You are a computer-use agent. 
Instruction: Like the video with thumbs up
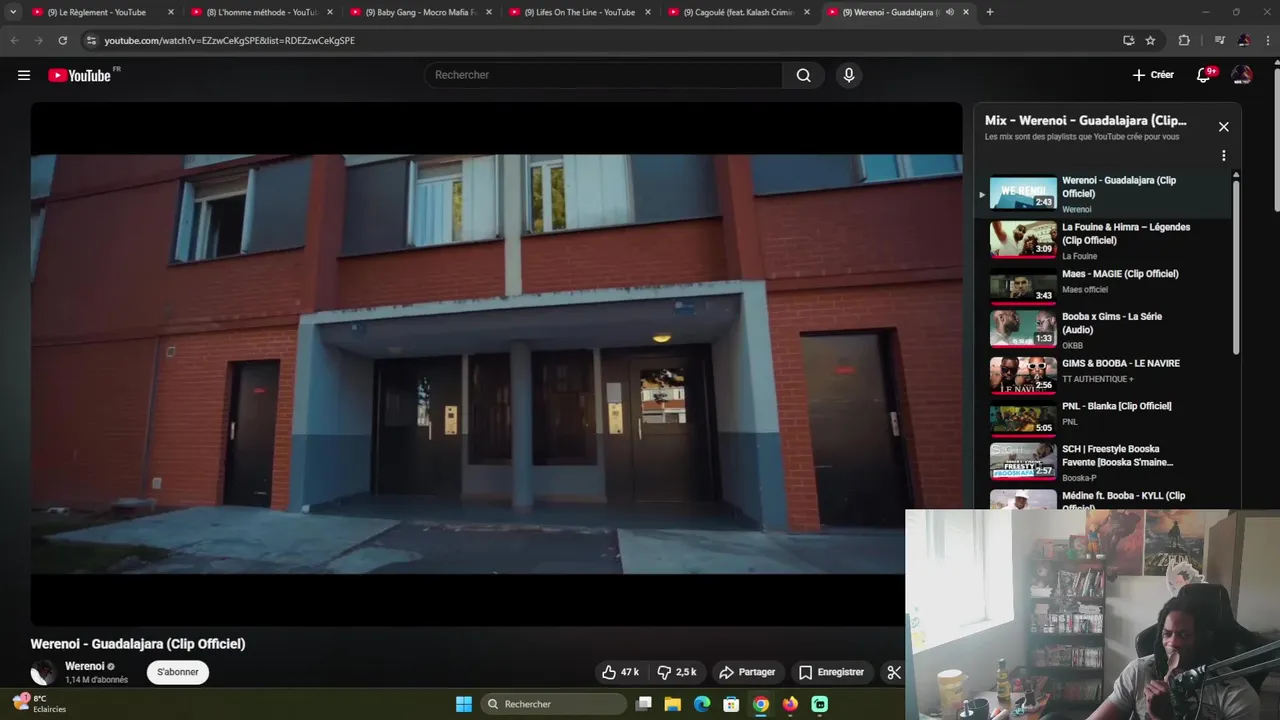click(x=621, y=672)
